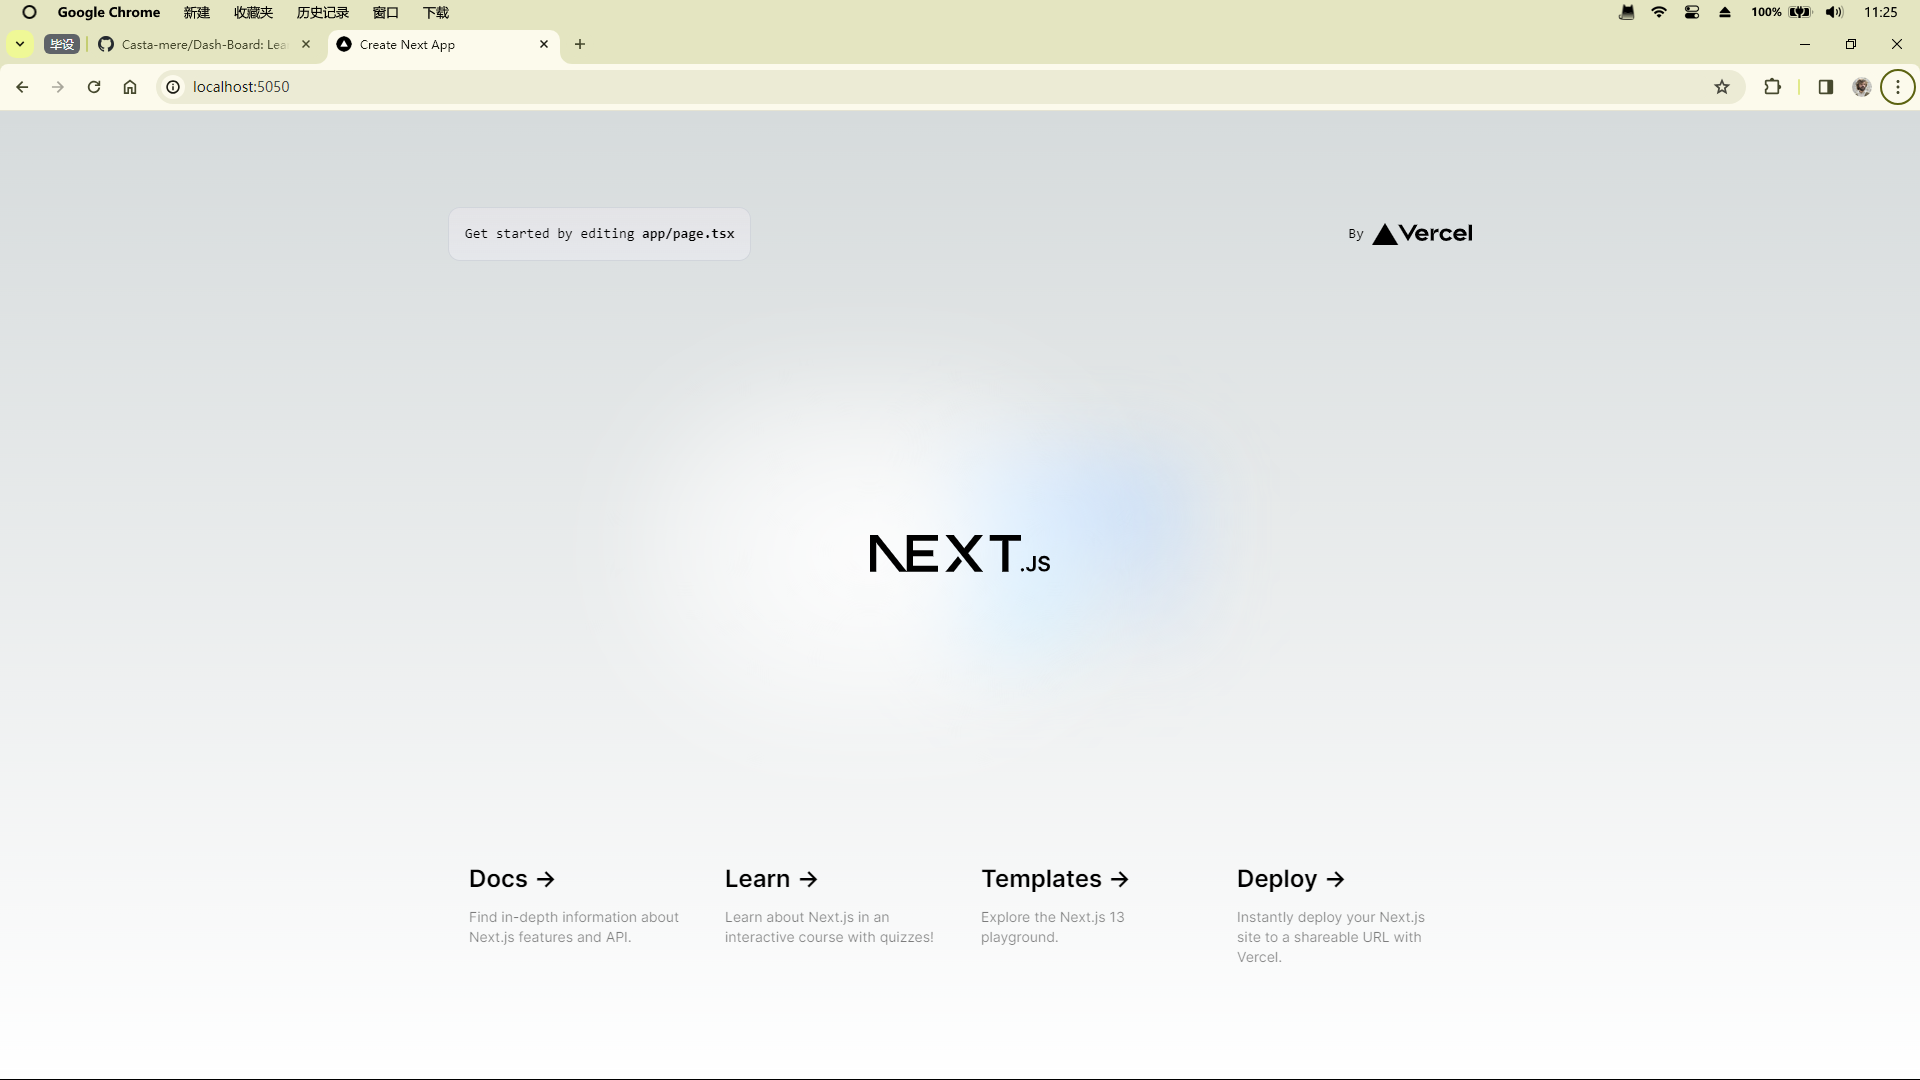Image resolution: width=1920 pixels, height=1080 pixels.
Task: Click the eject icon in the menu bar
Action: pyautogui.click(x=1725, y=12)
